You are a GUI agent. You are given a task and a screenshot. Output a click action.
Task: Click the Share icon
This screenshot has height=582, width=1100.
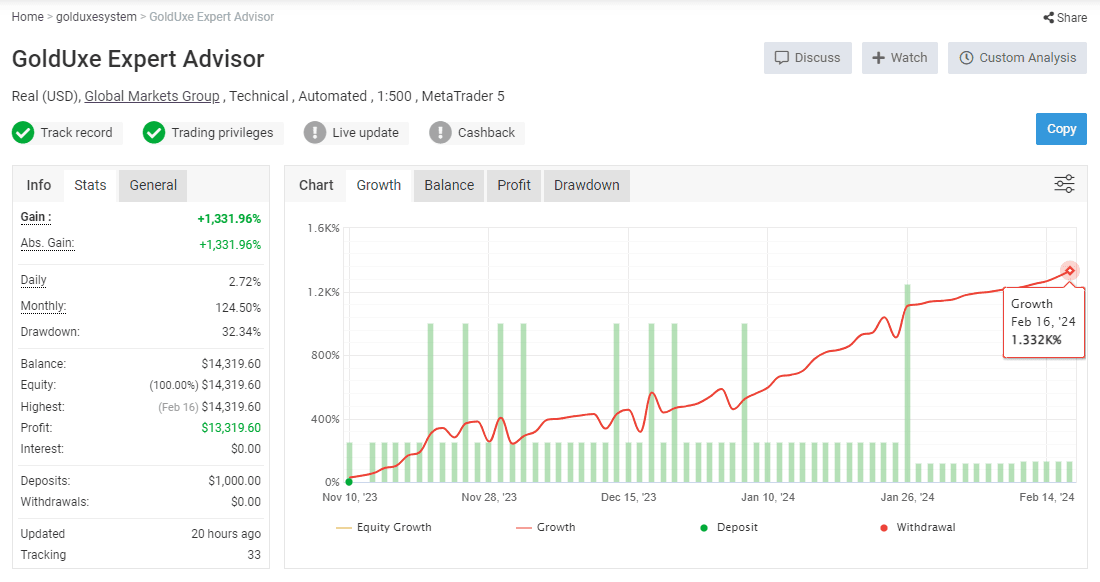1048,18
